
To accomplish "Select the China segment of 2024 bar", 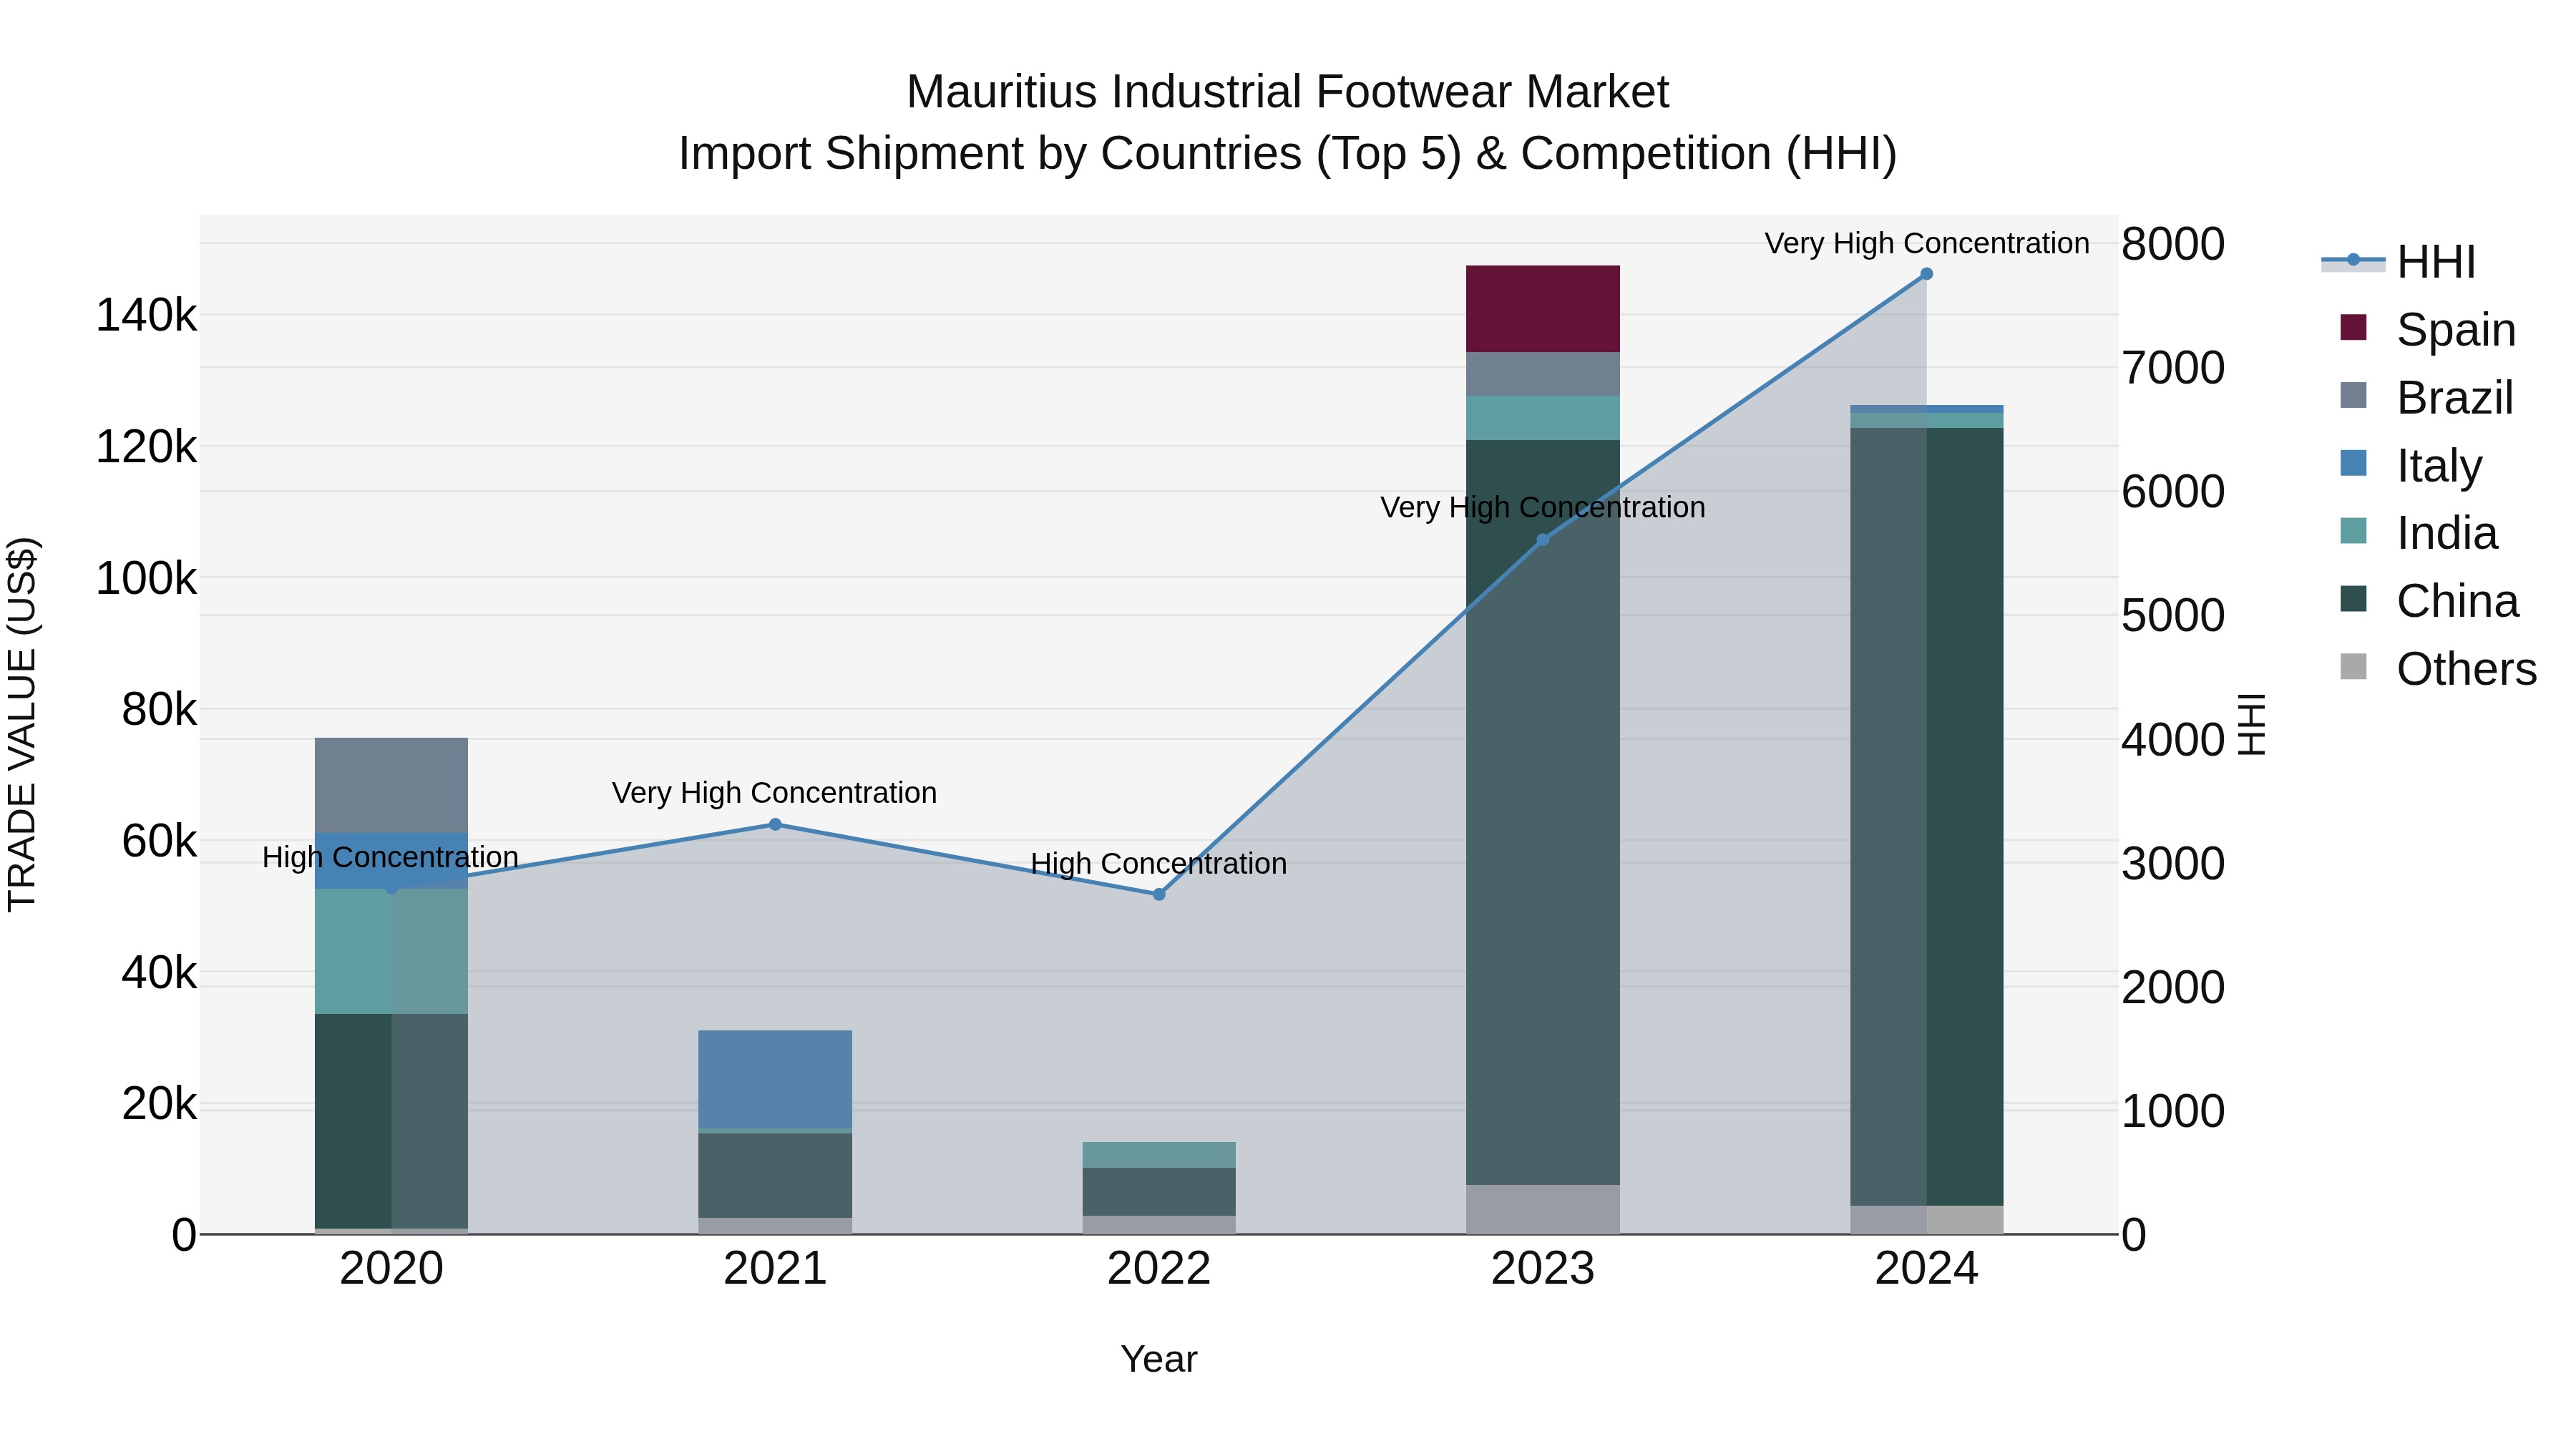I will [x=1926, y=817].
